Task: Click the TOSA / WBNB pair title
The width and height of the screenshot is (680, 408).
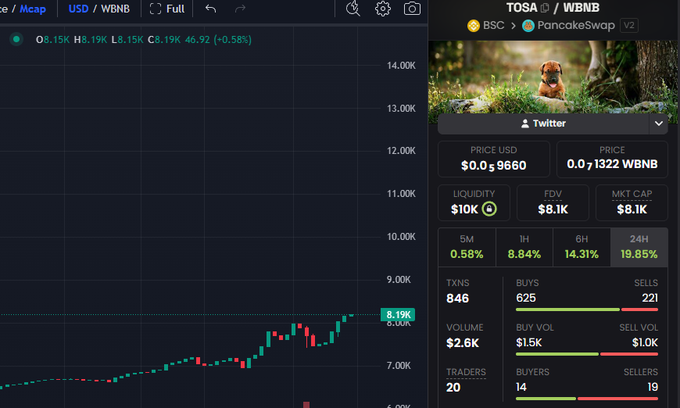Action: pyautogui.click(x=552, y=8)
